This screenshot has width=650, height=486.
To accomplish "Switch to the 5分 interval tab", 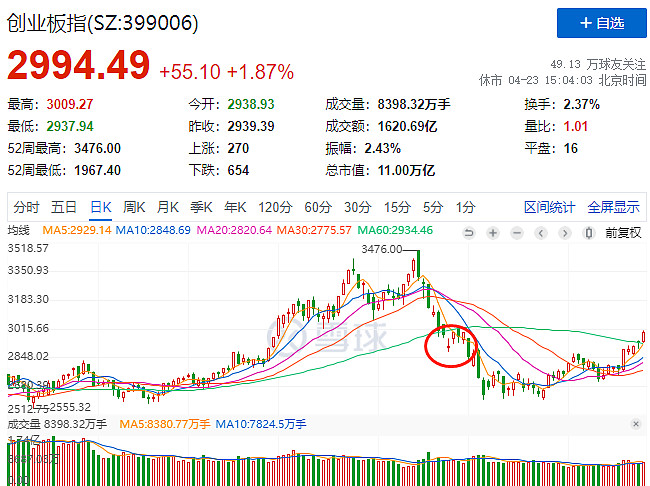I will 433,207.
